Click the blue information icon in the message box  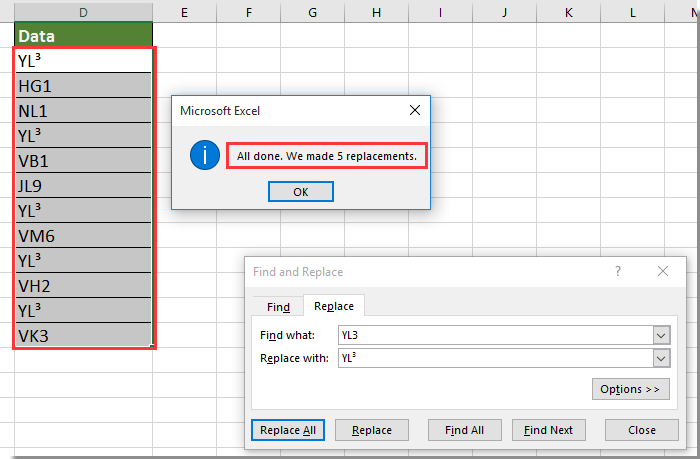(205, 156)
